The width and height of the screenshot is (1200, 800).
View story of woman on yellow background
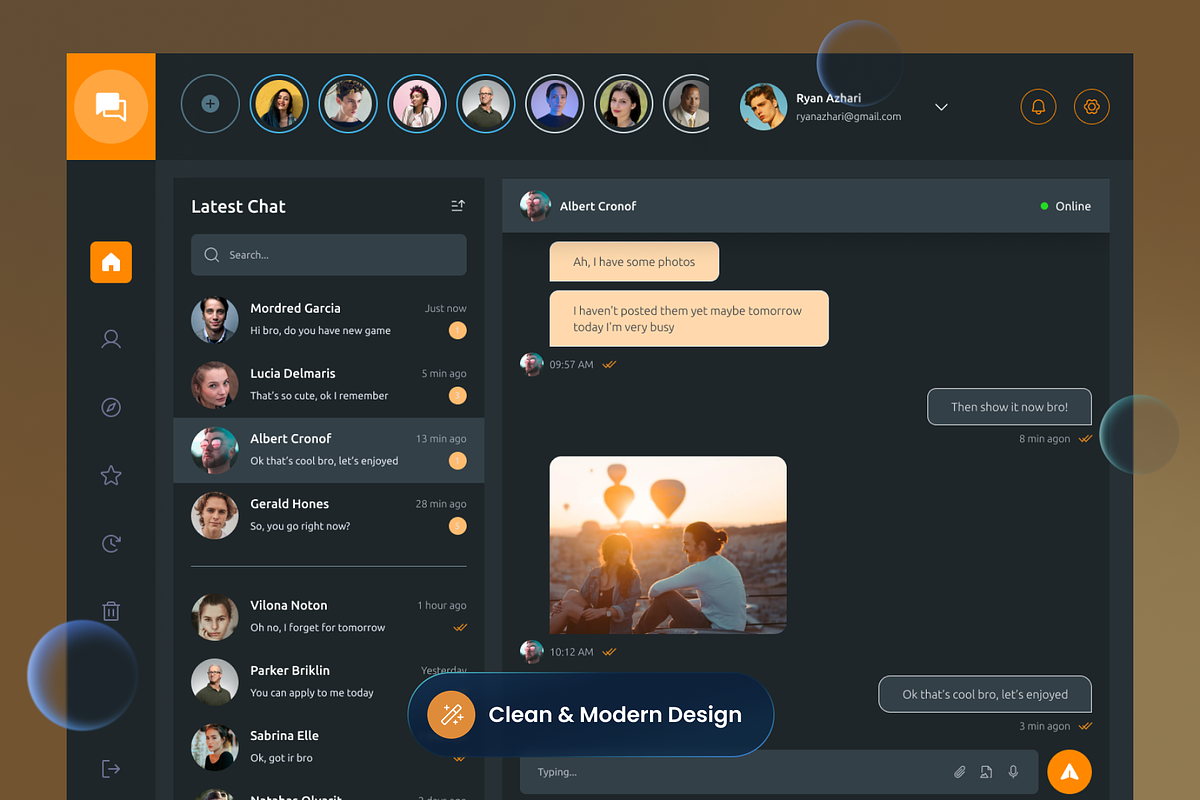coord(279,104)
